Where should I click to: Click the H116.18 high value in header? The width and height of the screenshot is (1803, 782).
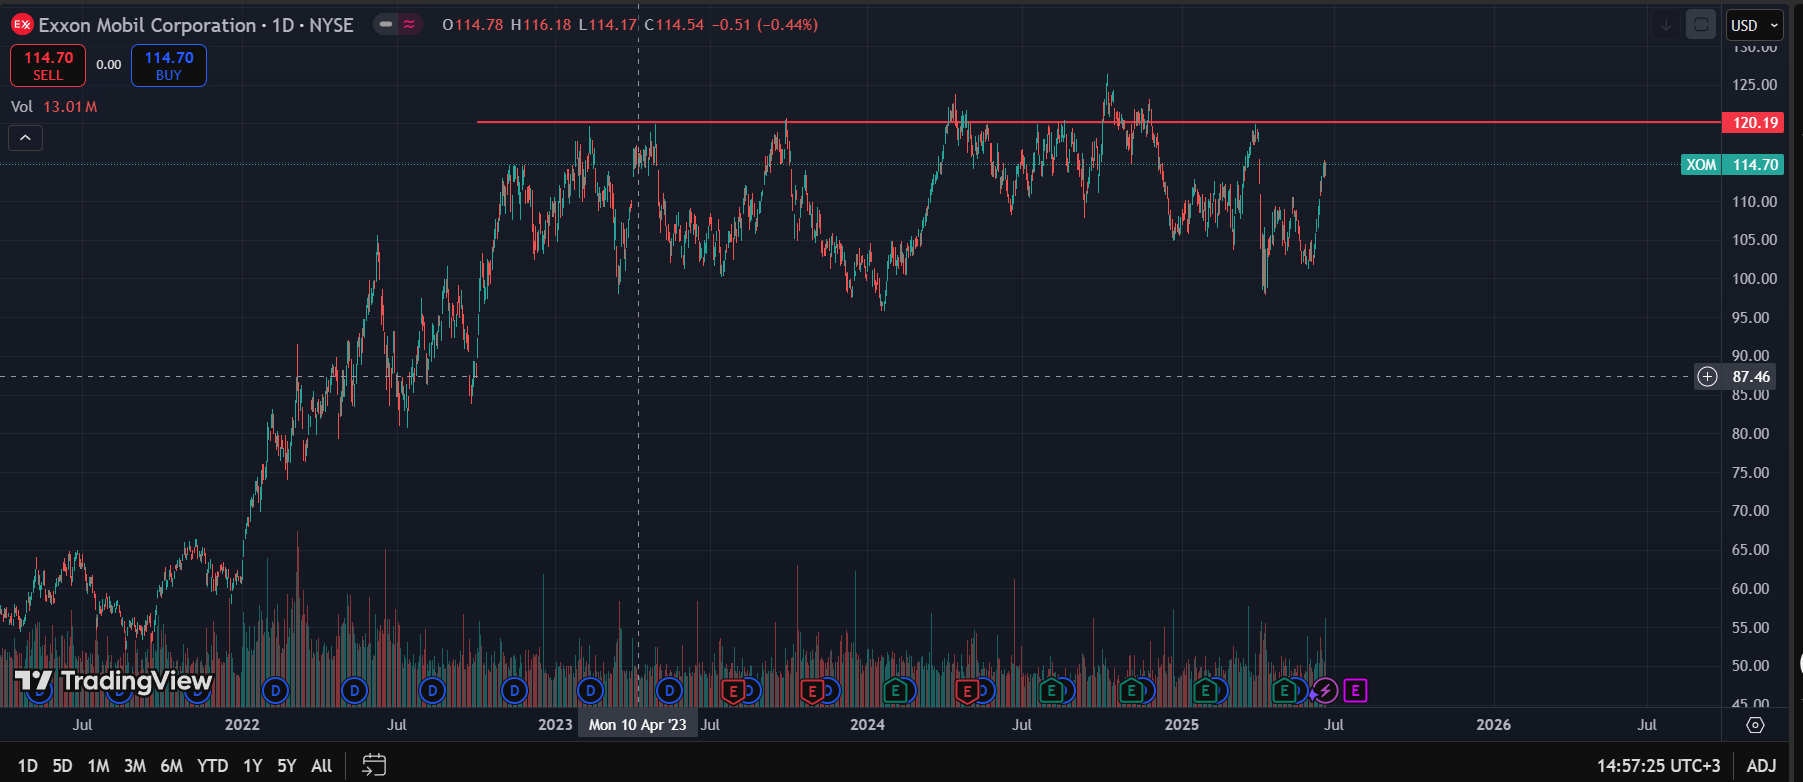[541, 25]
